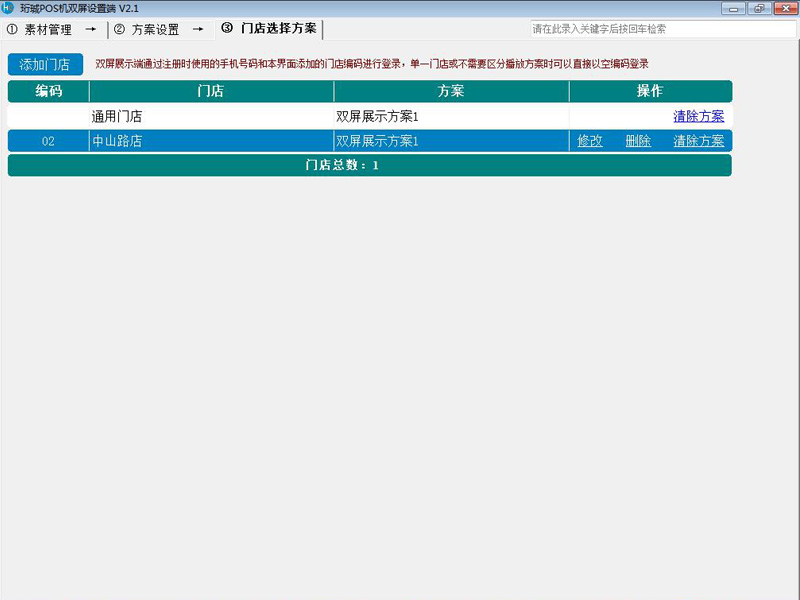800x600 pixels.
Task: Click the 方案 column header
Action: coord(452,91)
